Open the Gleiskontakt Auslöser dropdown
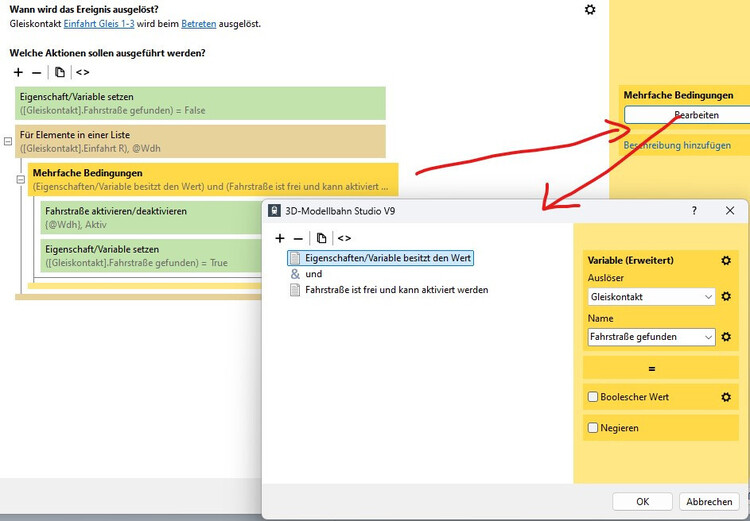 pyautogui.click(x=651, y=297)
